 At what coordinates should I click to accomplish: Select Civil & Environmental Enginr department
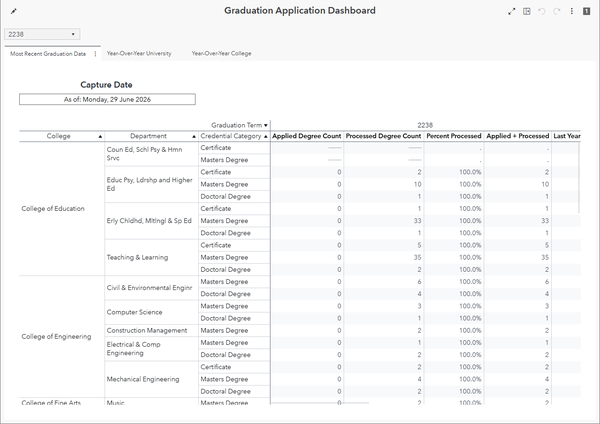(x=151, y=288)
